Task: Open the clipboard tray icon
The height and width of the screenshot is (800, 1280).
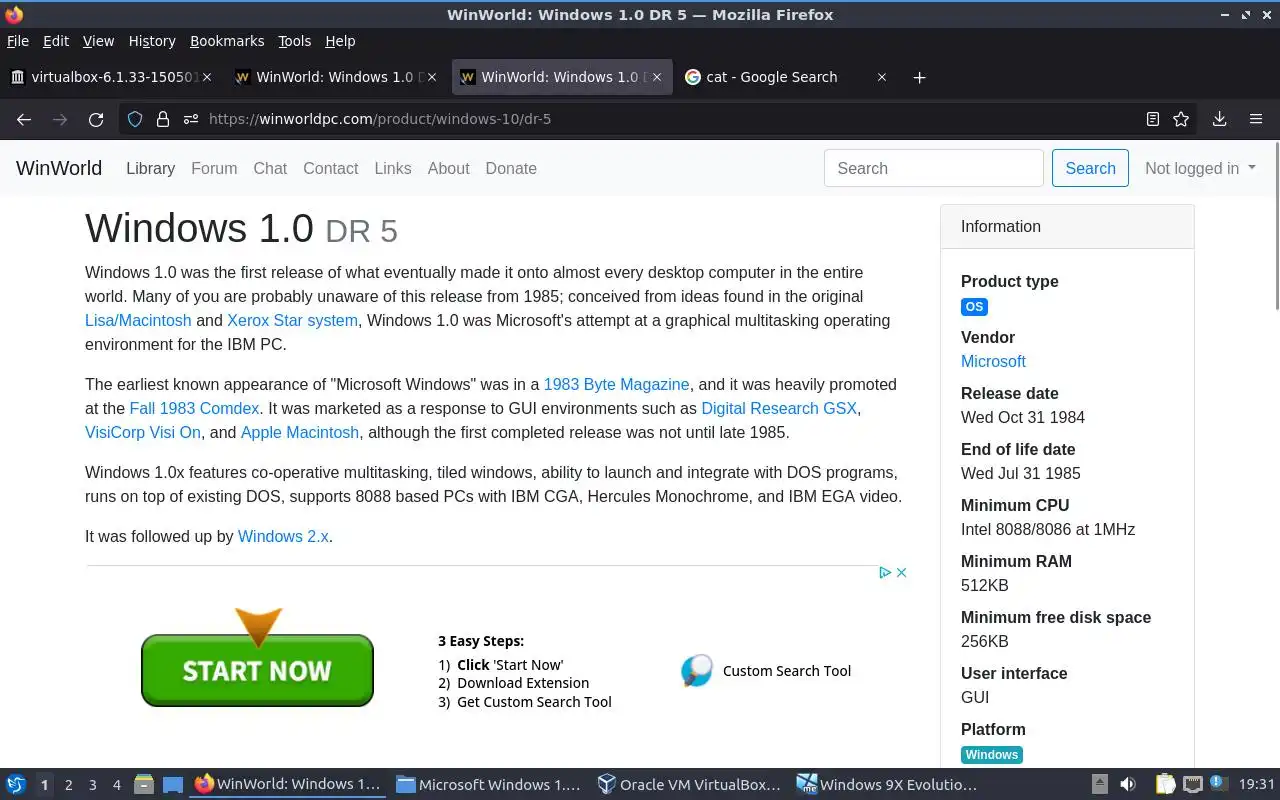Action: click(x=1165, y=785)
